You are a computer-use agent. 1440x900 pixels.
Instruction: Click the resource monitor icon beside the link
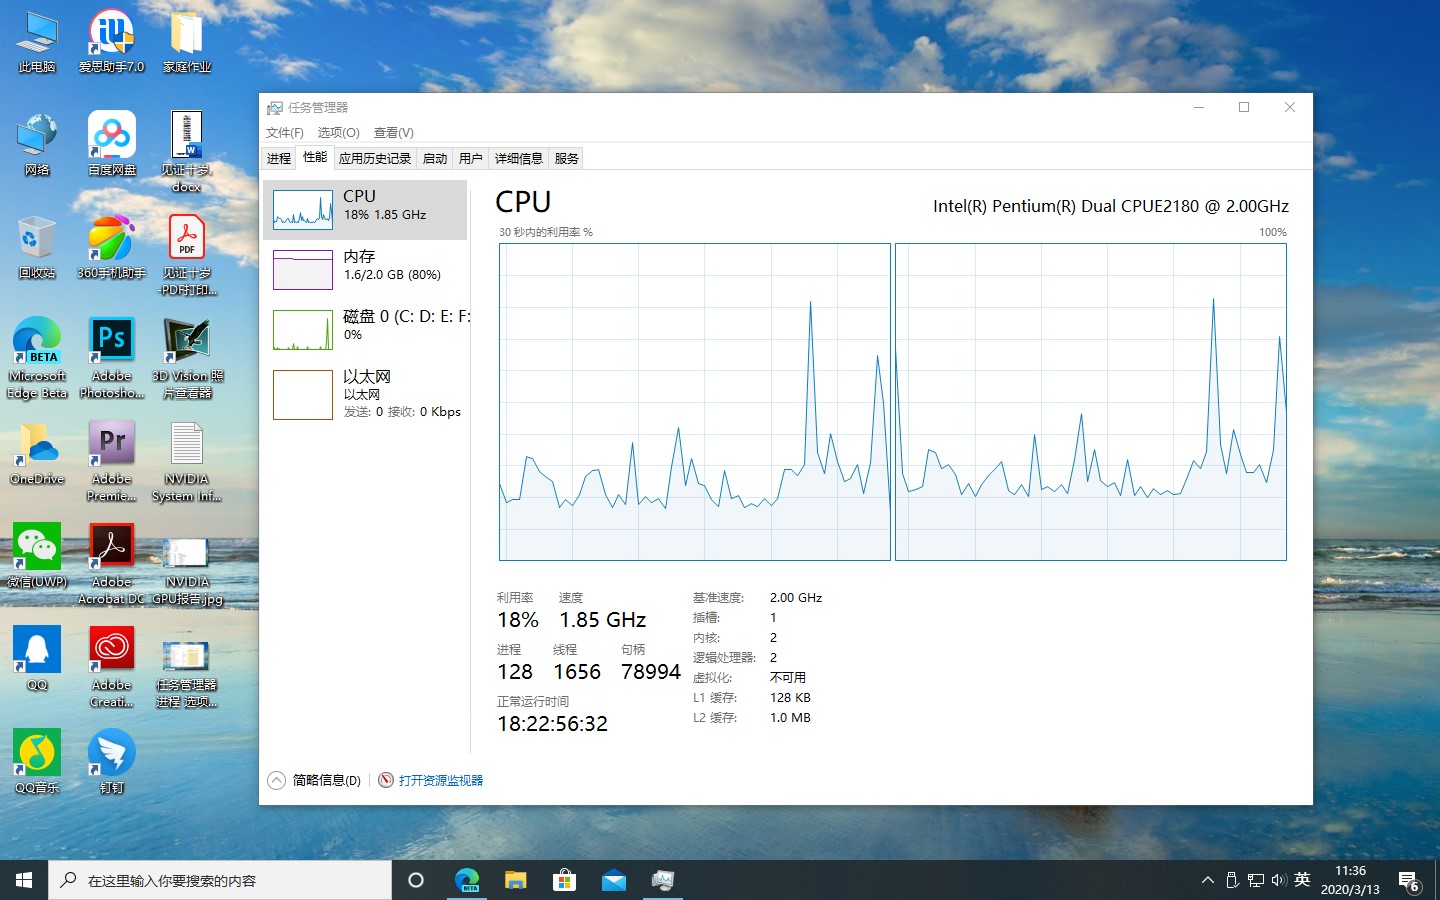click(x=386, y=780)
